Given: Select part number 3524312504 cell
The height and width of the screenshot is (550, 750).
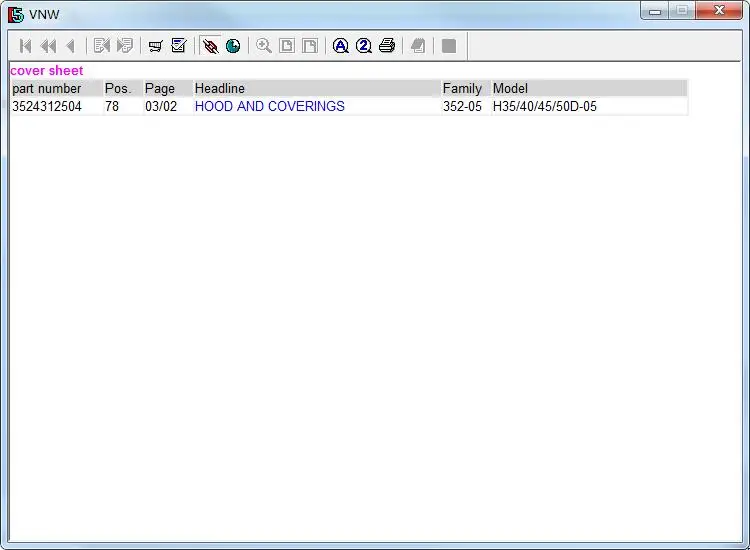Looking at the screenshot, I should point(47,106).
